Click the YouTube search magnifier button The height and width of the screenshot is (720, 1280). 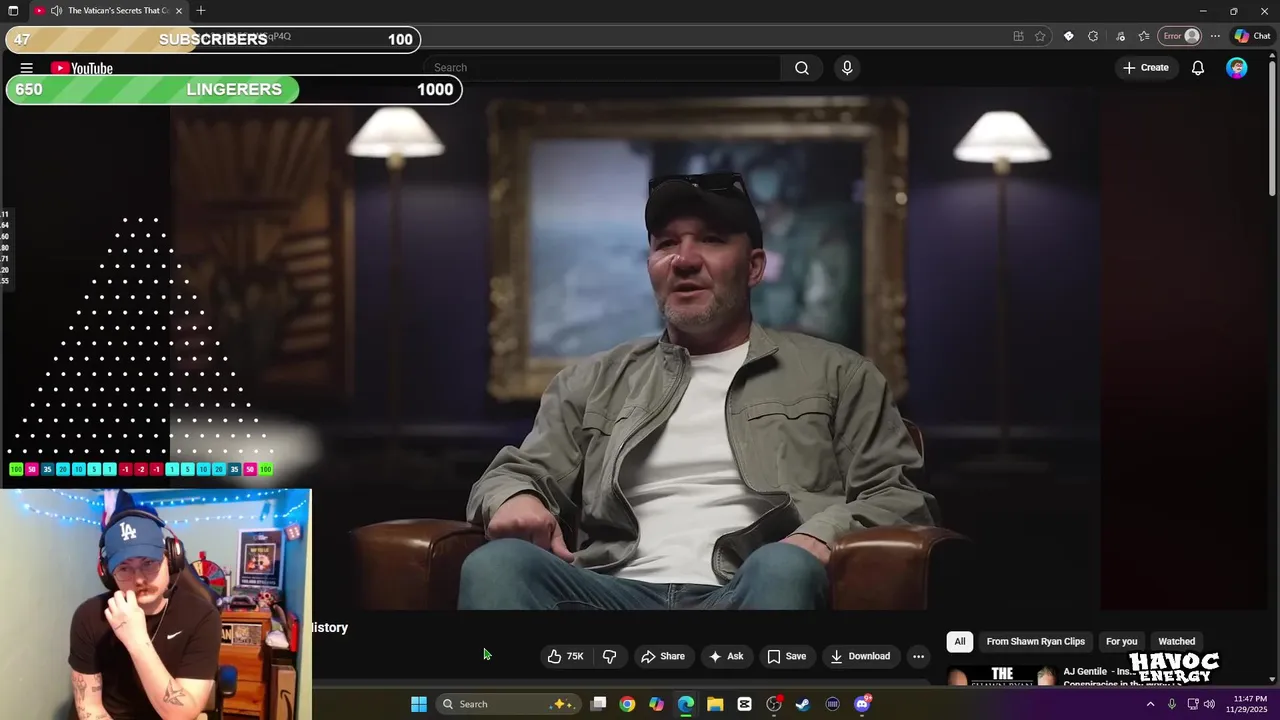click(802, 68)
